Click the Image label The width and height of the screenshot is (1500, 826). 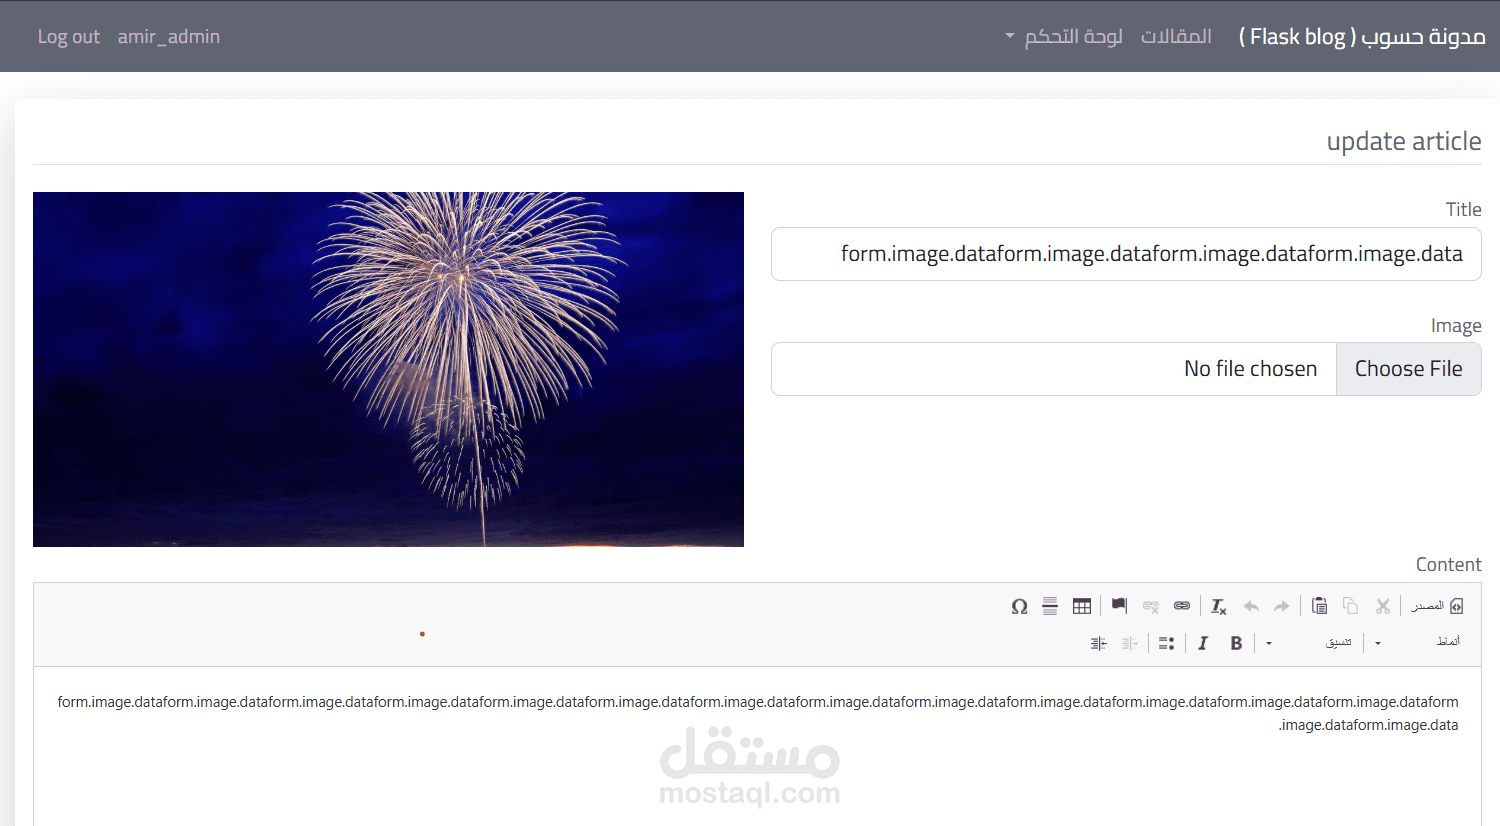pyautogui.click(x=1456, y=326)
